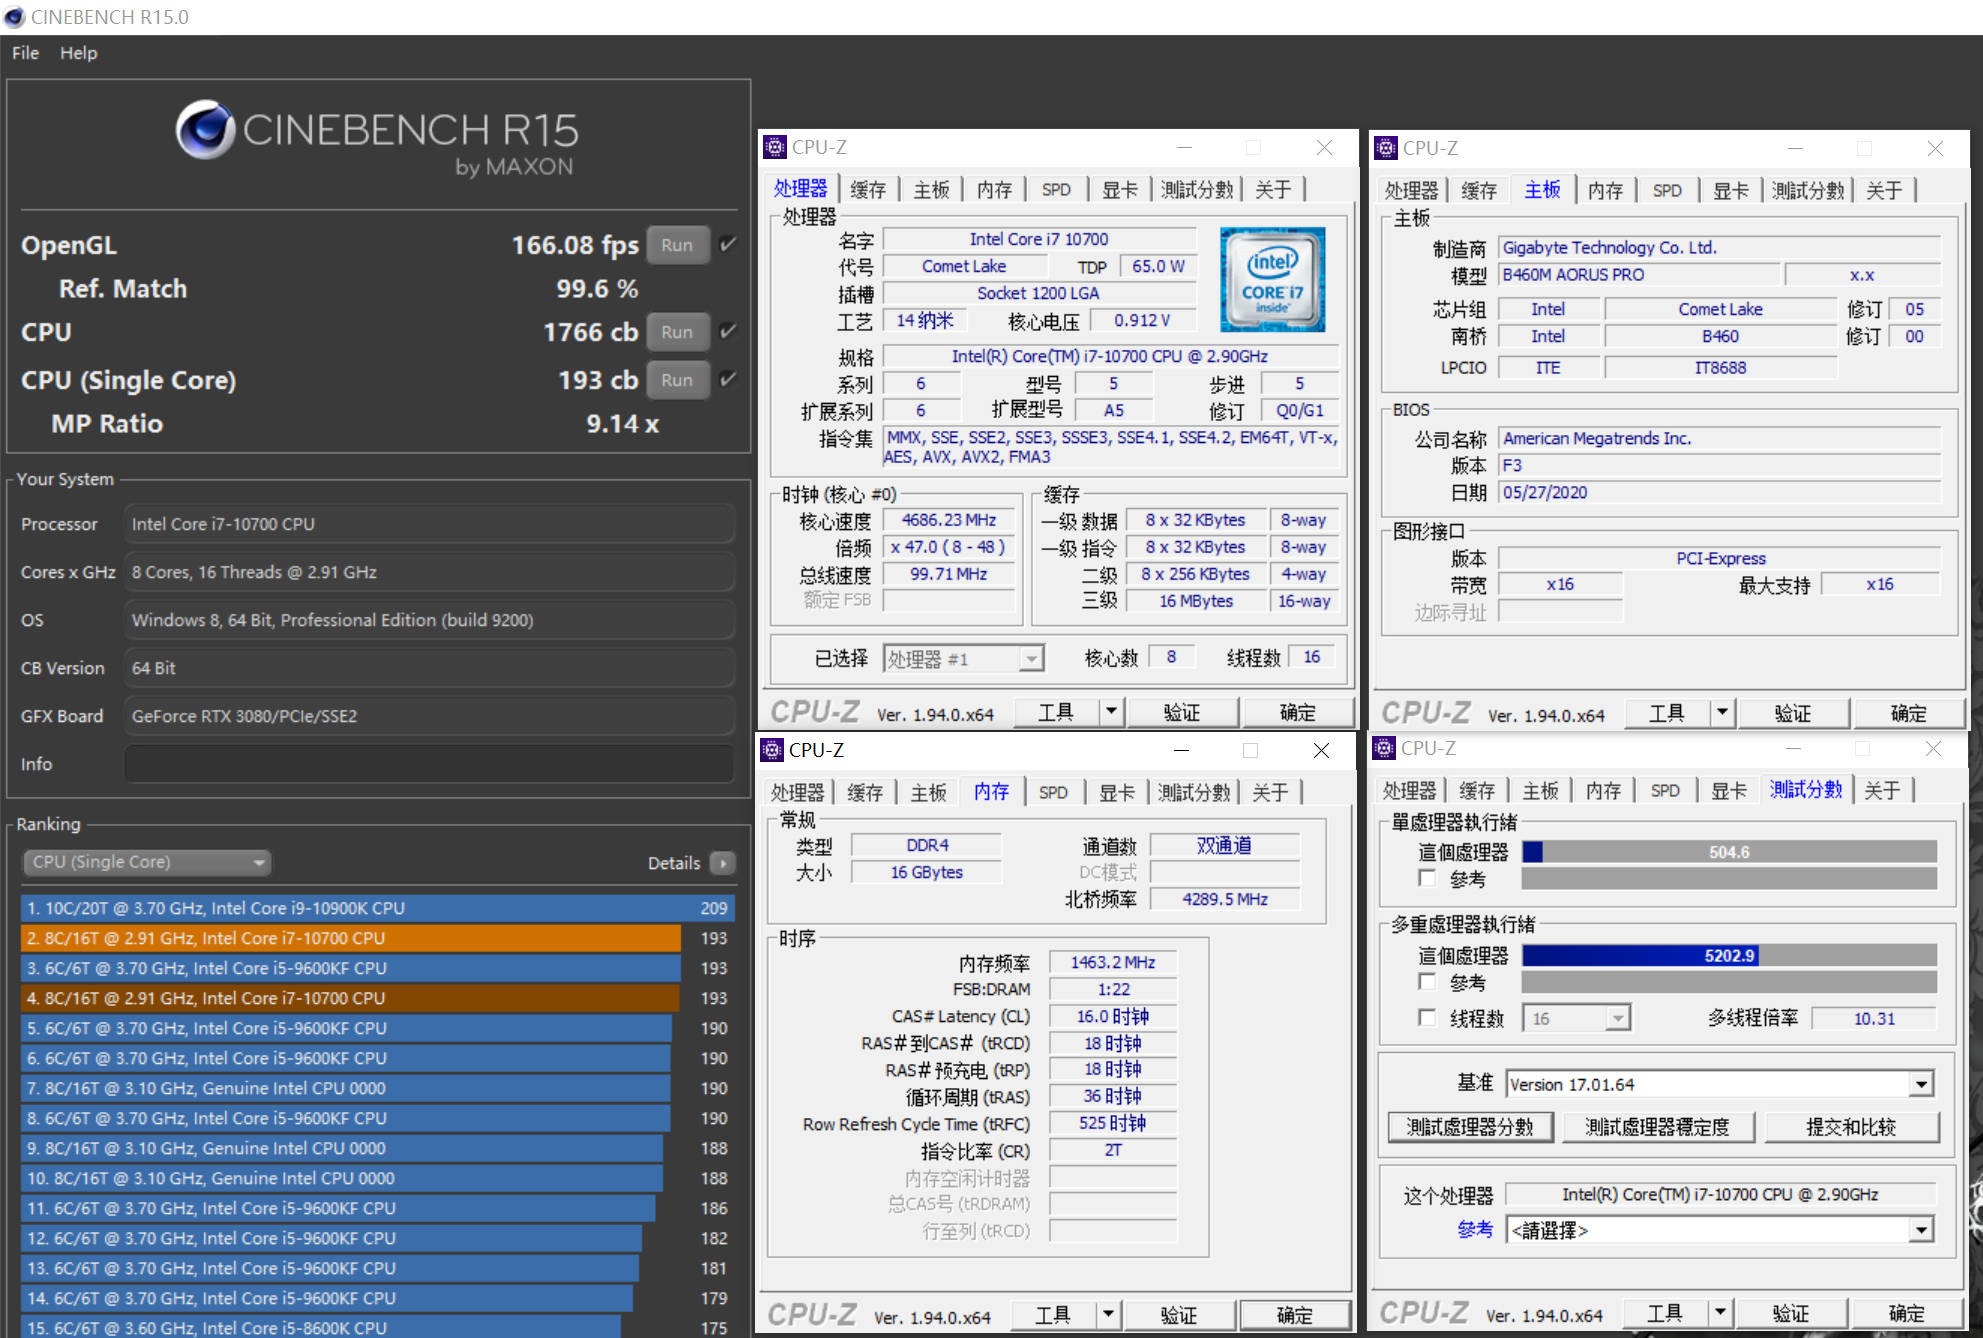The height and width of the screenshot is (1338, 1983).
Task: Switch to 缓存 tab in processor window
Action: 867,189
